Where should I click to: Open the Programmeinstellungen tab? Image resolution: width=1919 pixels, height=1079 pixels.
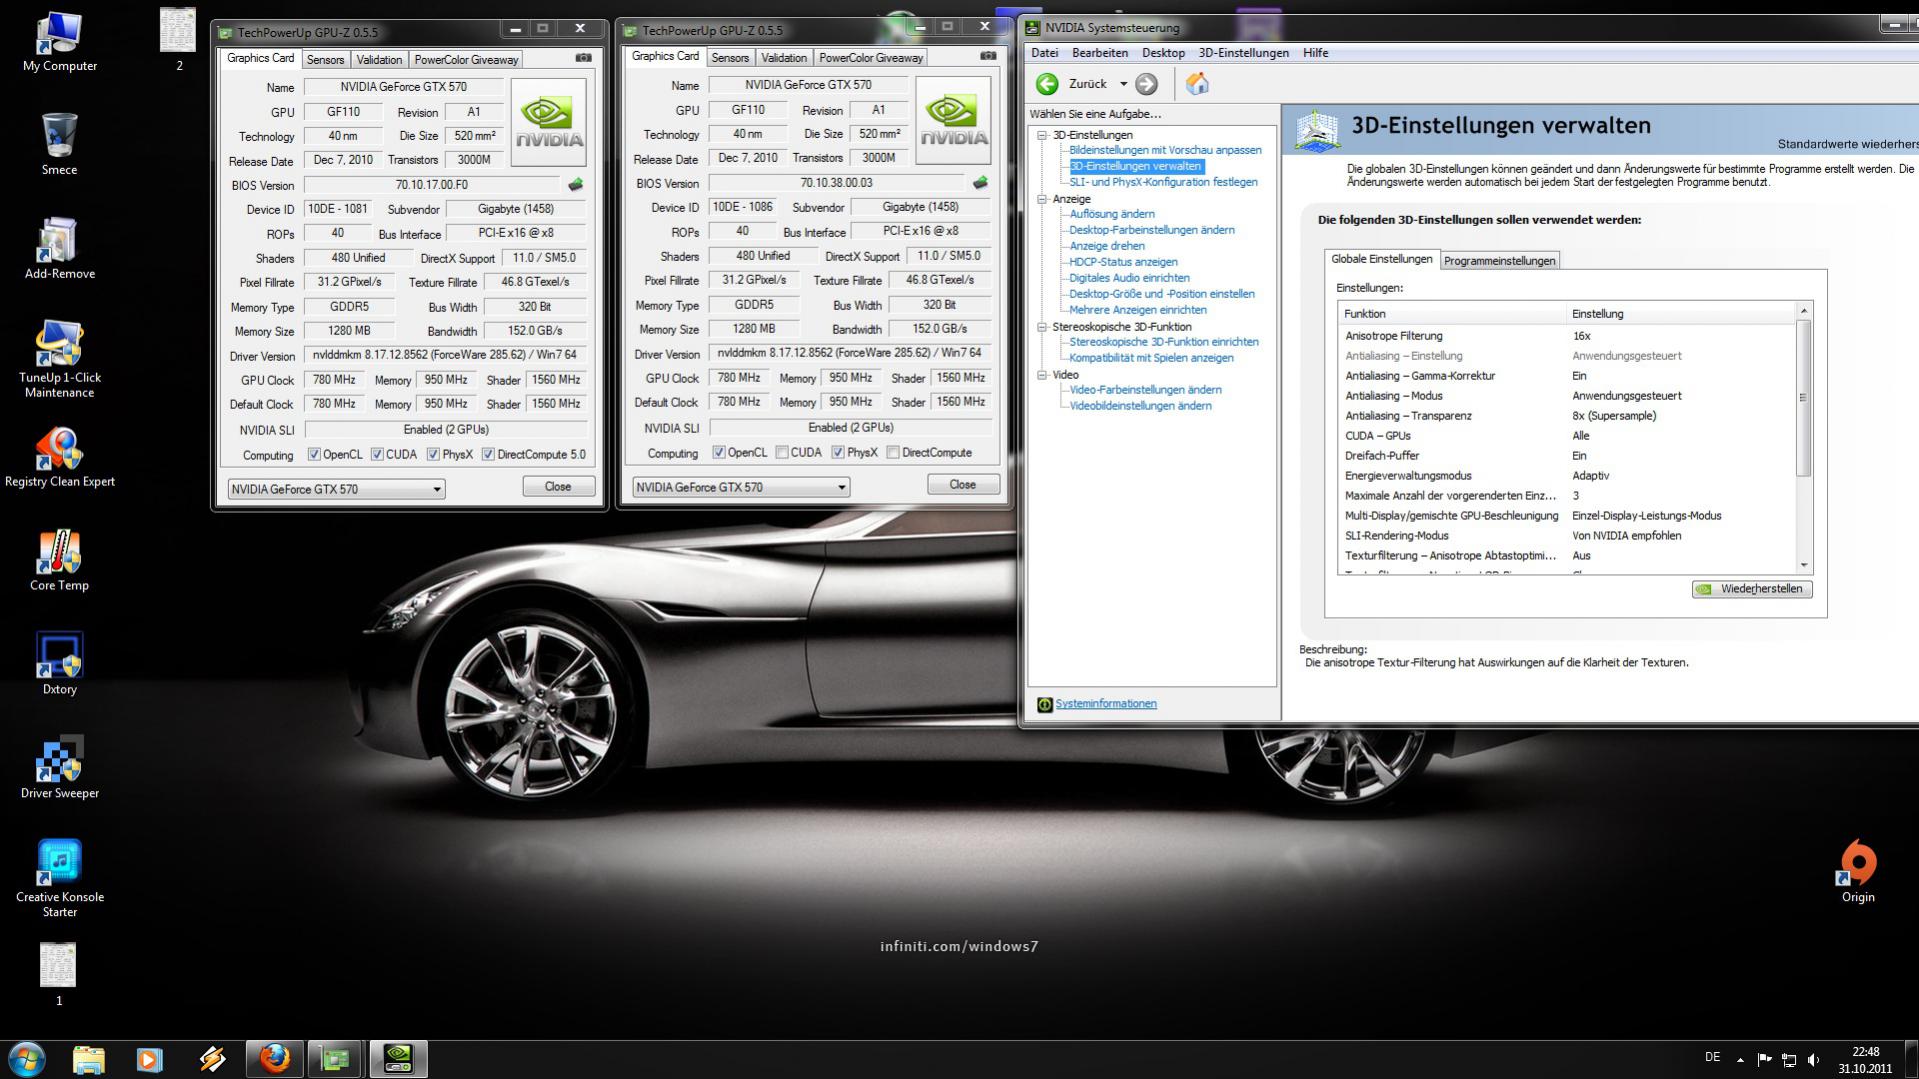click(1499, 261)
